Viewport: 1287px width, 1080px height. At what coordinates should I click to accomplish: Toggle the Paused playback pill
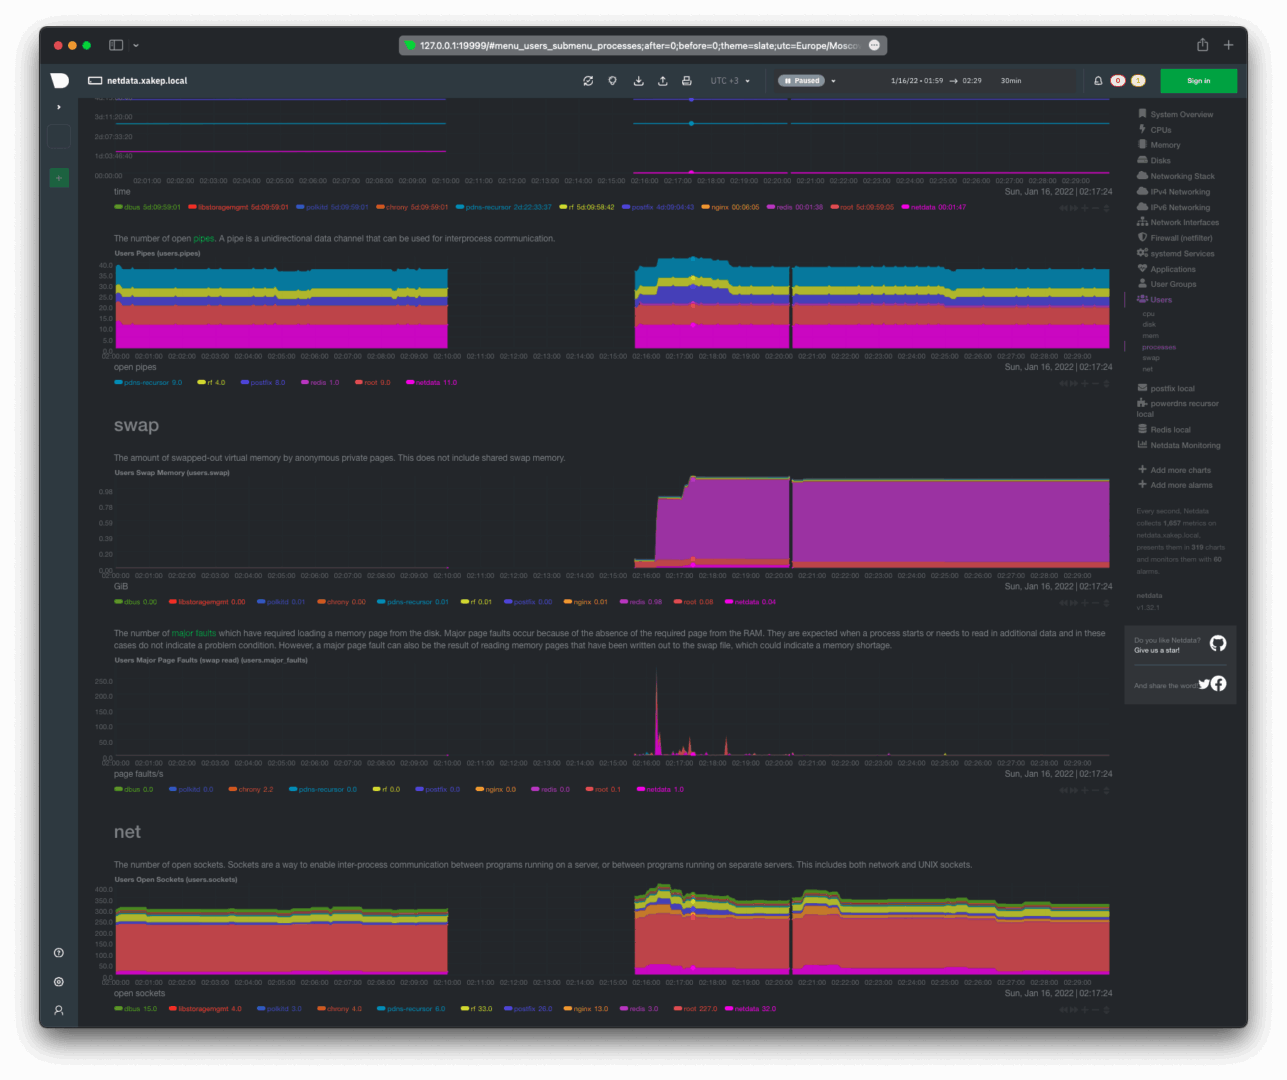(x=802, y=81)
